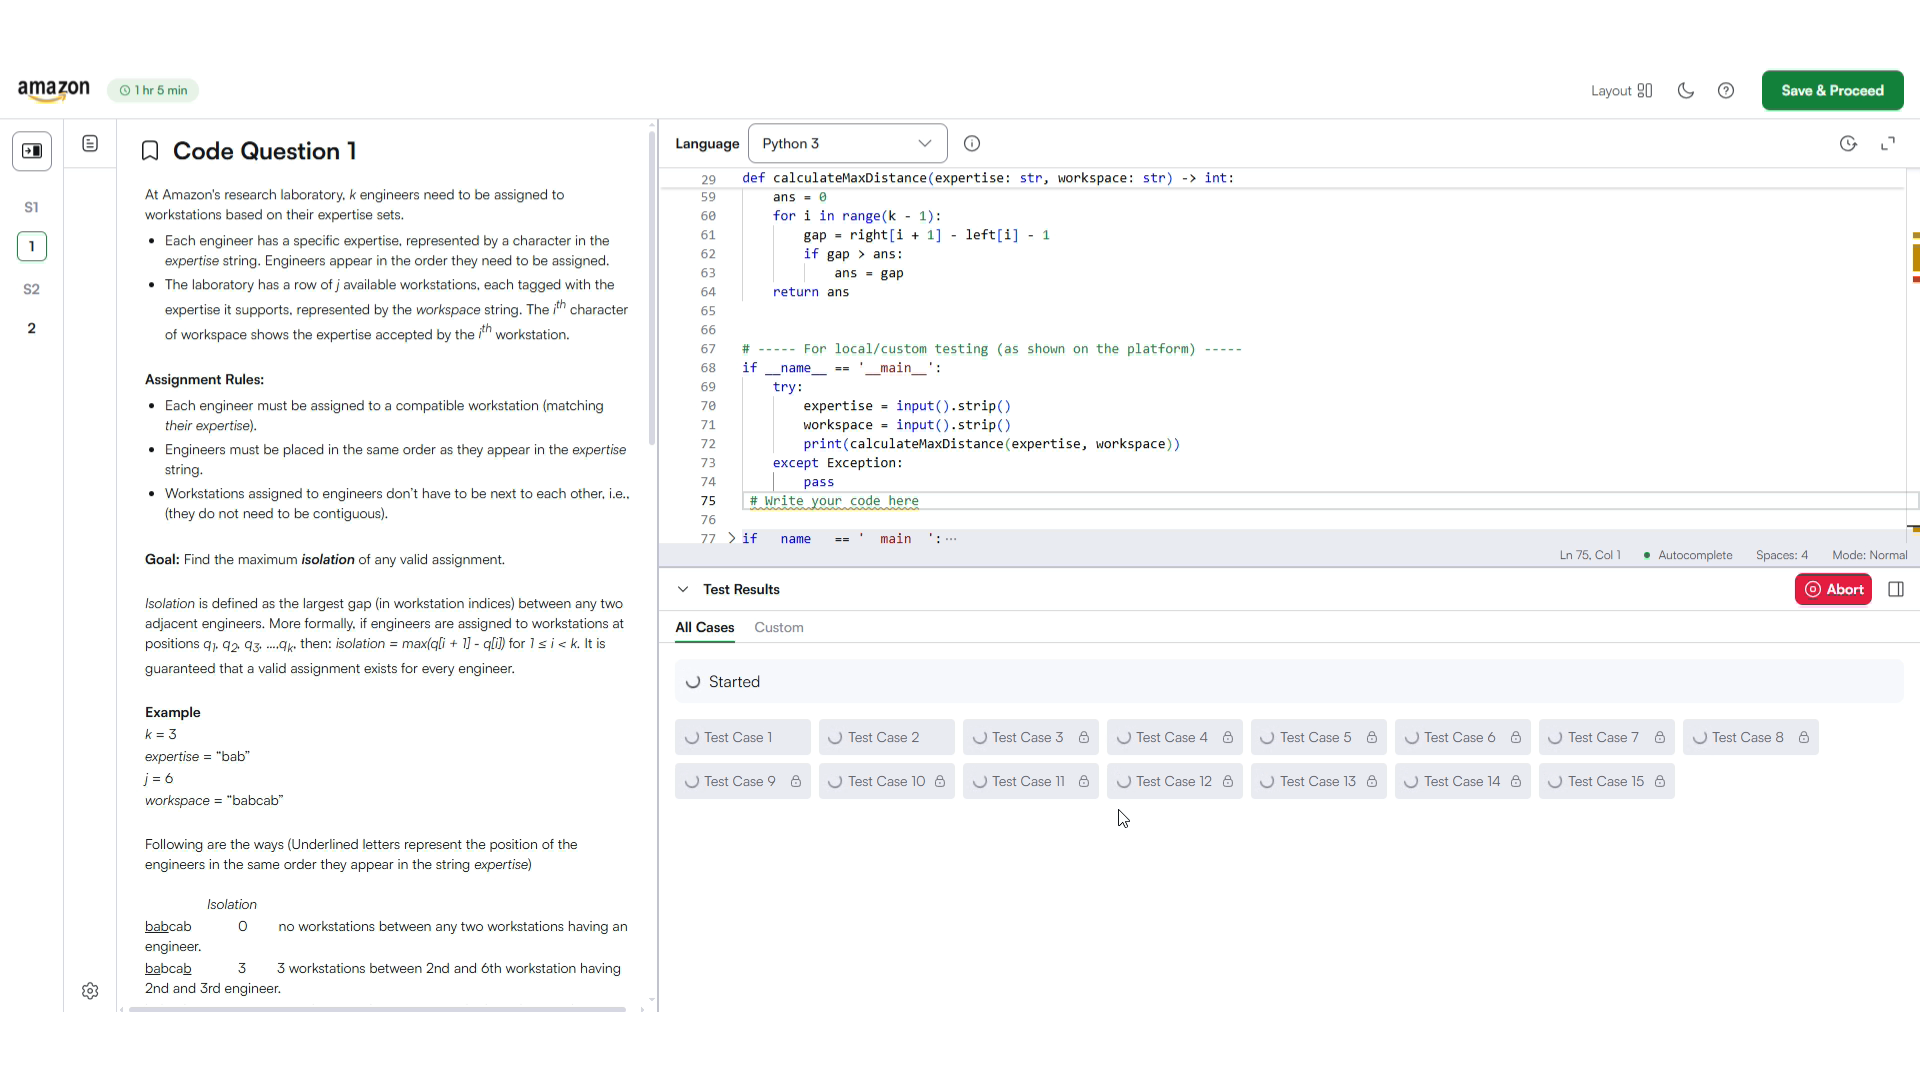Collapse the Test Results section chevron
This screenshot has width=1920, height=1080.
click(x=683, y=589)
